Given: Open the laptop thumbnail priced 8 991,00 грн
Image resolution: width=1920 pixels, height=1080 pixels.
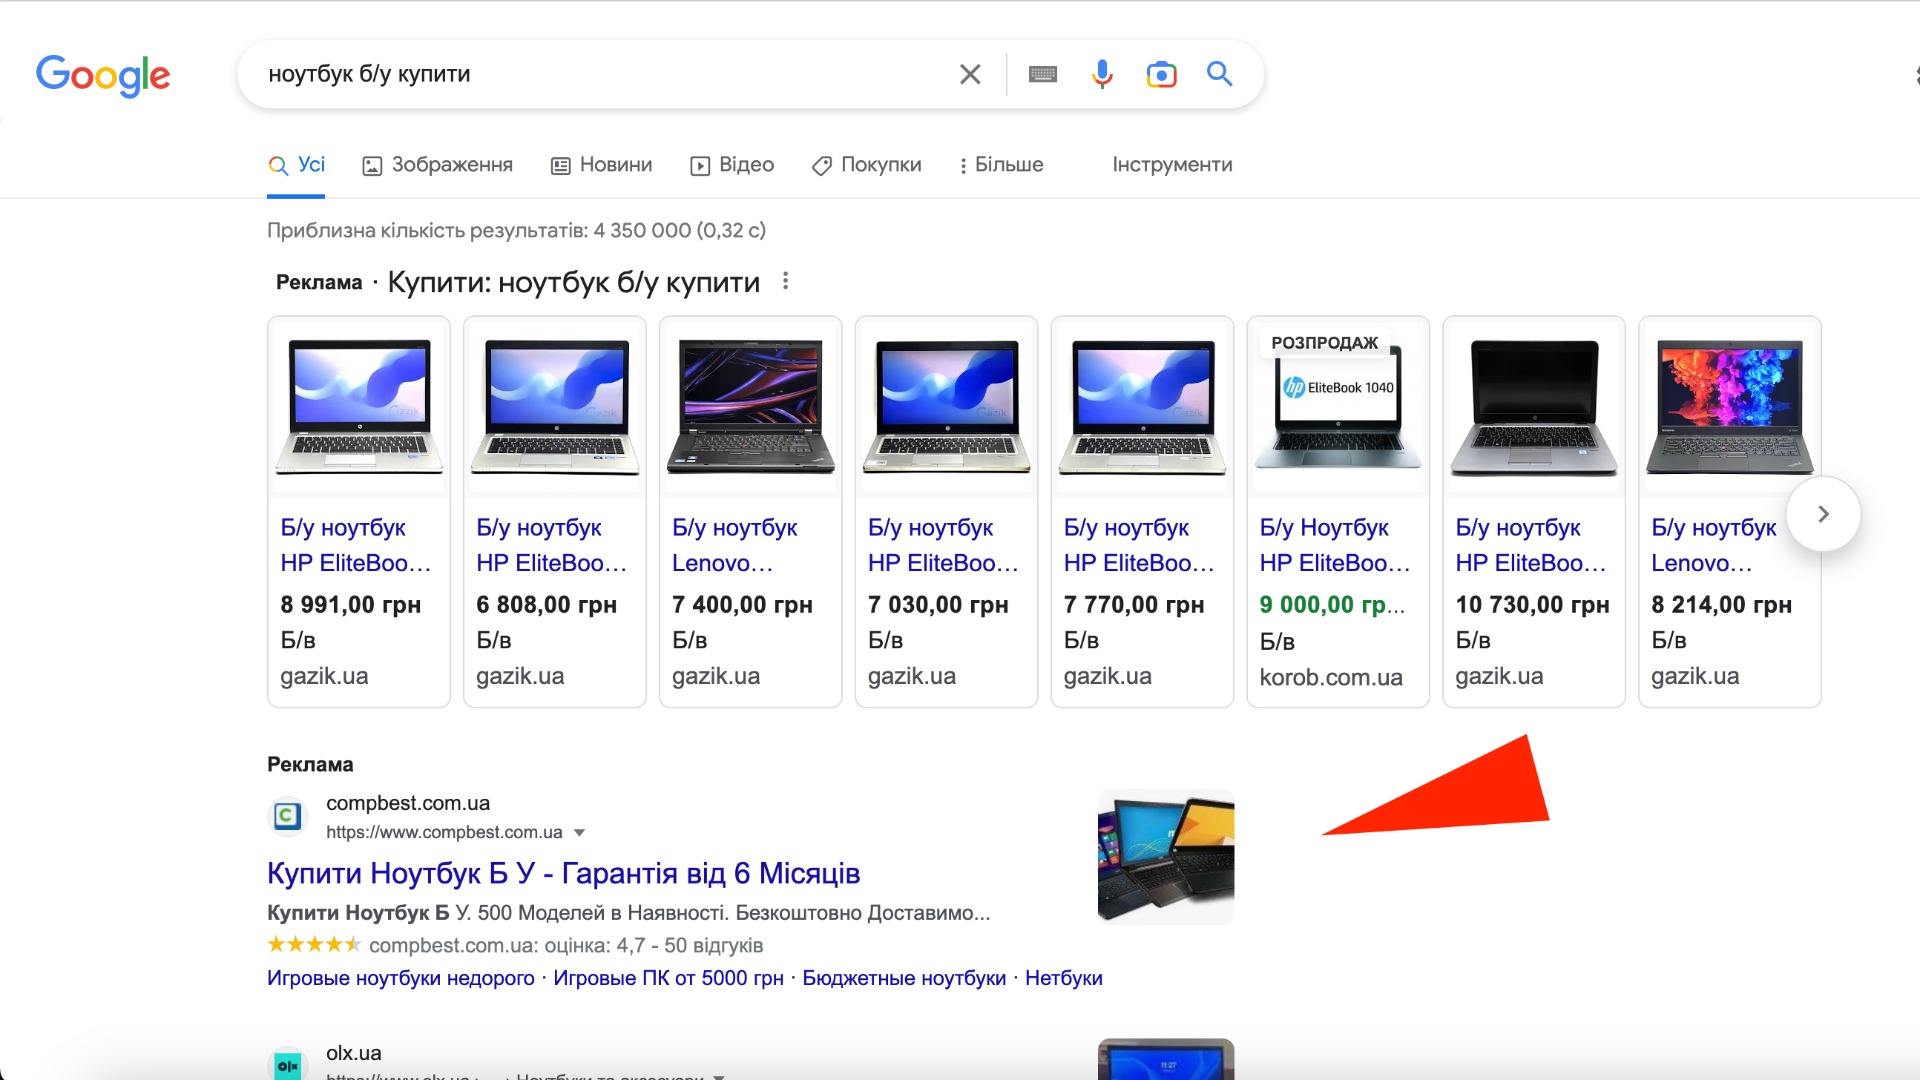Looking at the screenshot, I should 359,407.
